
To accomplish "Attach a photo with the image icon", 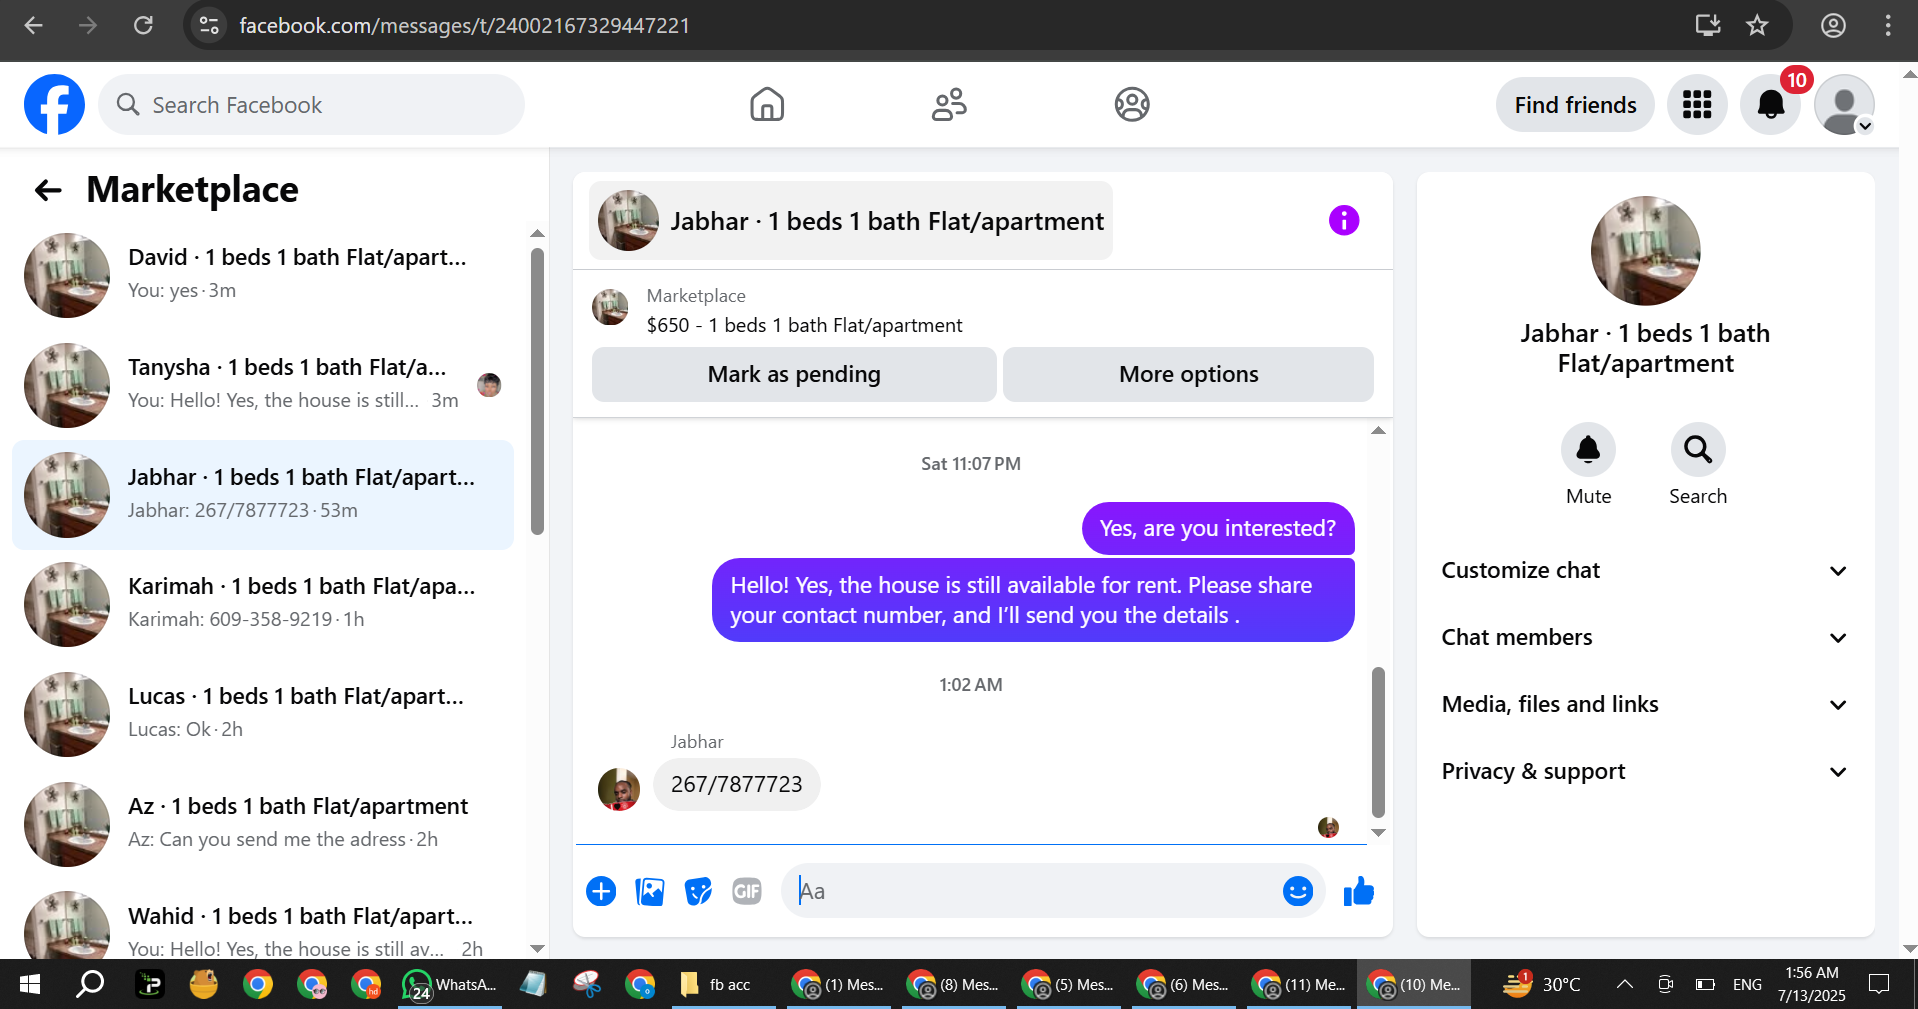I will click(x=650, y=891).
